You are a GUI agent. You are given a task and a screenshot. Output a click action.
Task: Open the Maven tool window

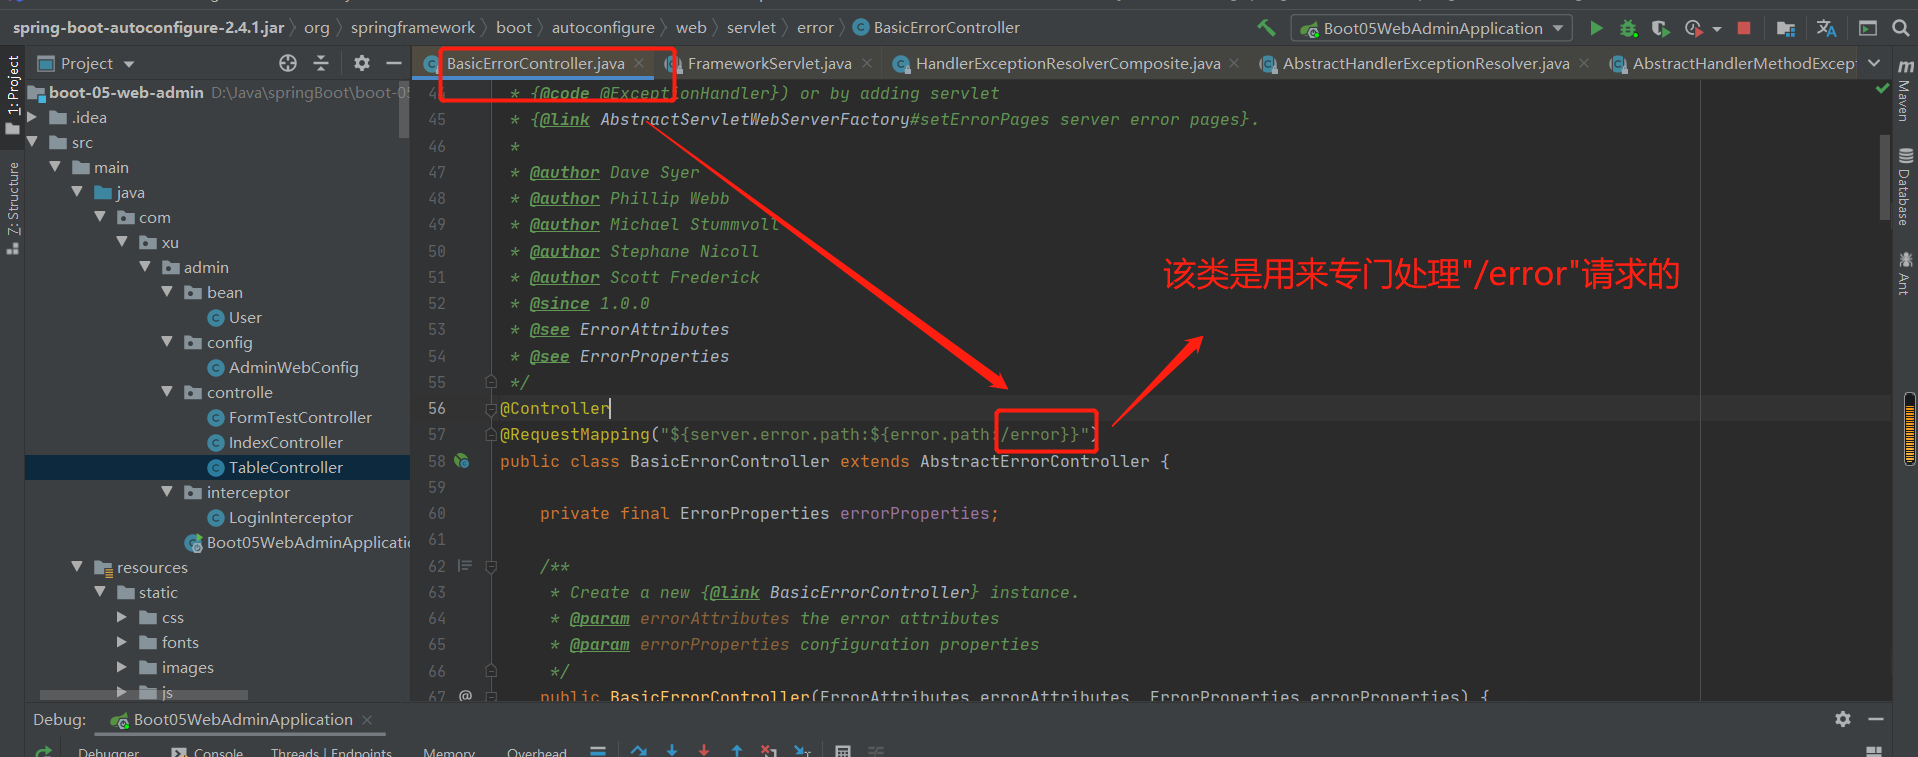pyautogui.click(x=1905, y=91)
